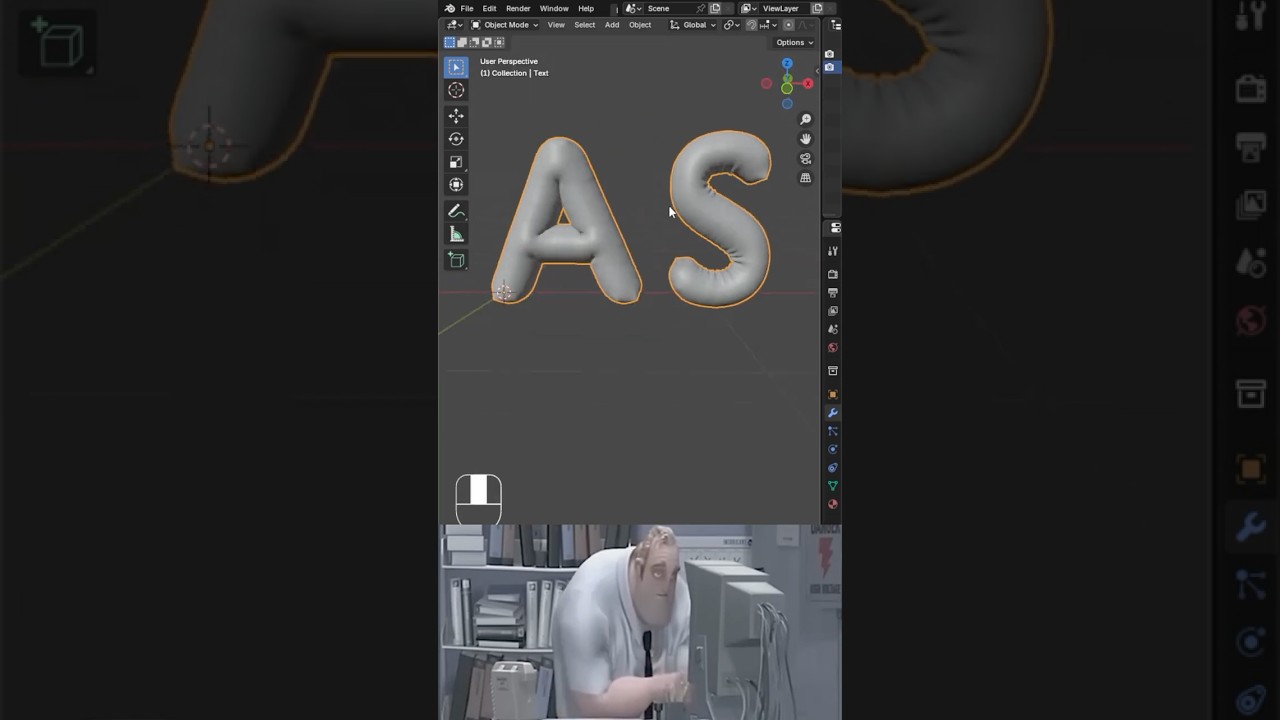Set selection mode to invert

pos(486,42)
